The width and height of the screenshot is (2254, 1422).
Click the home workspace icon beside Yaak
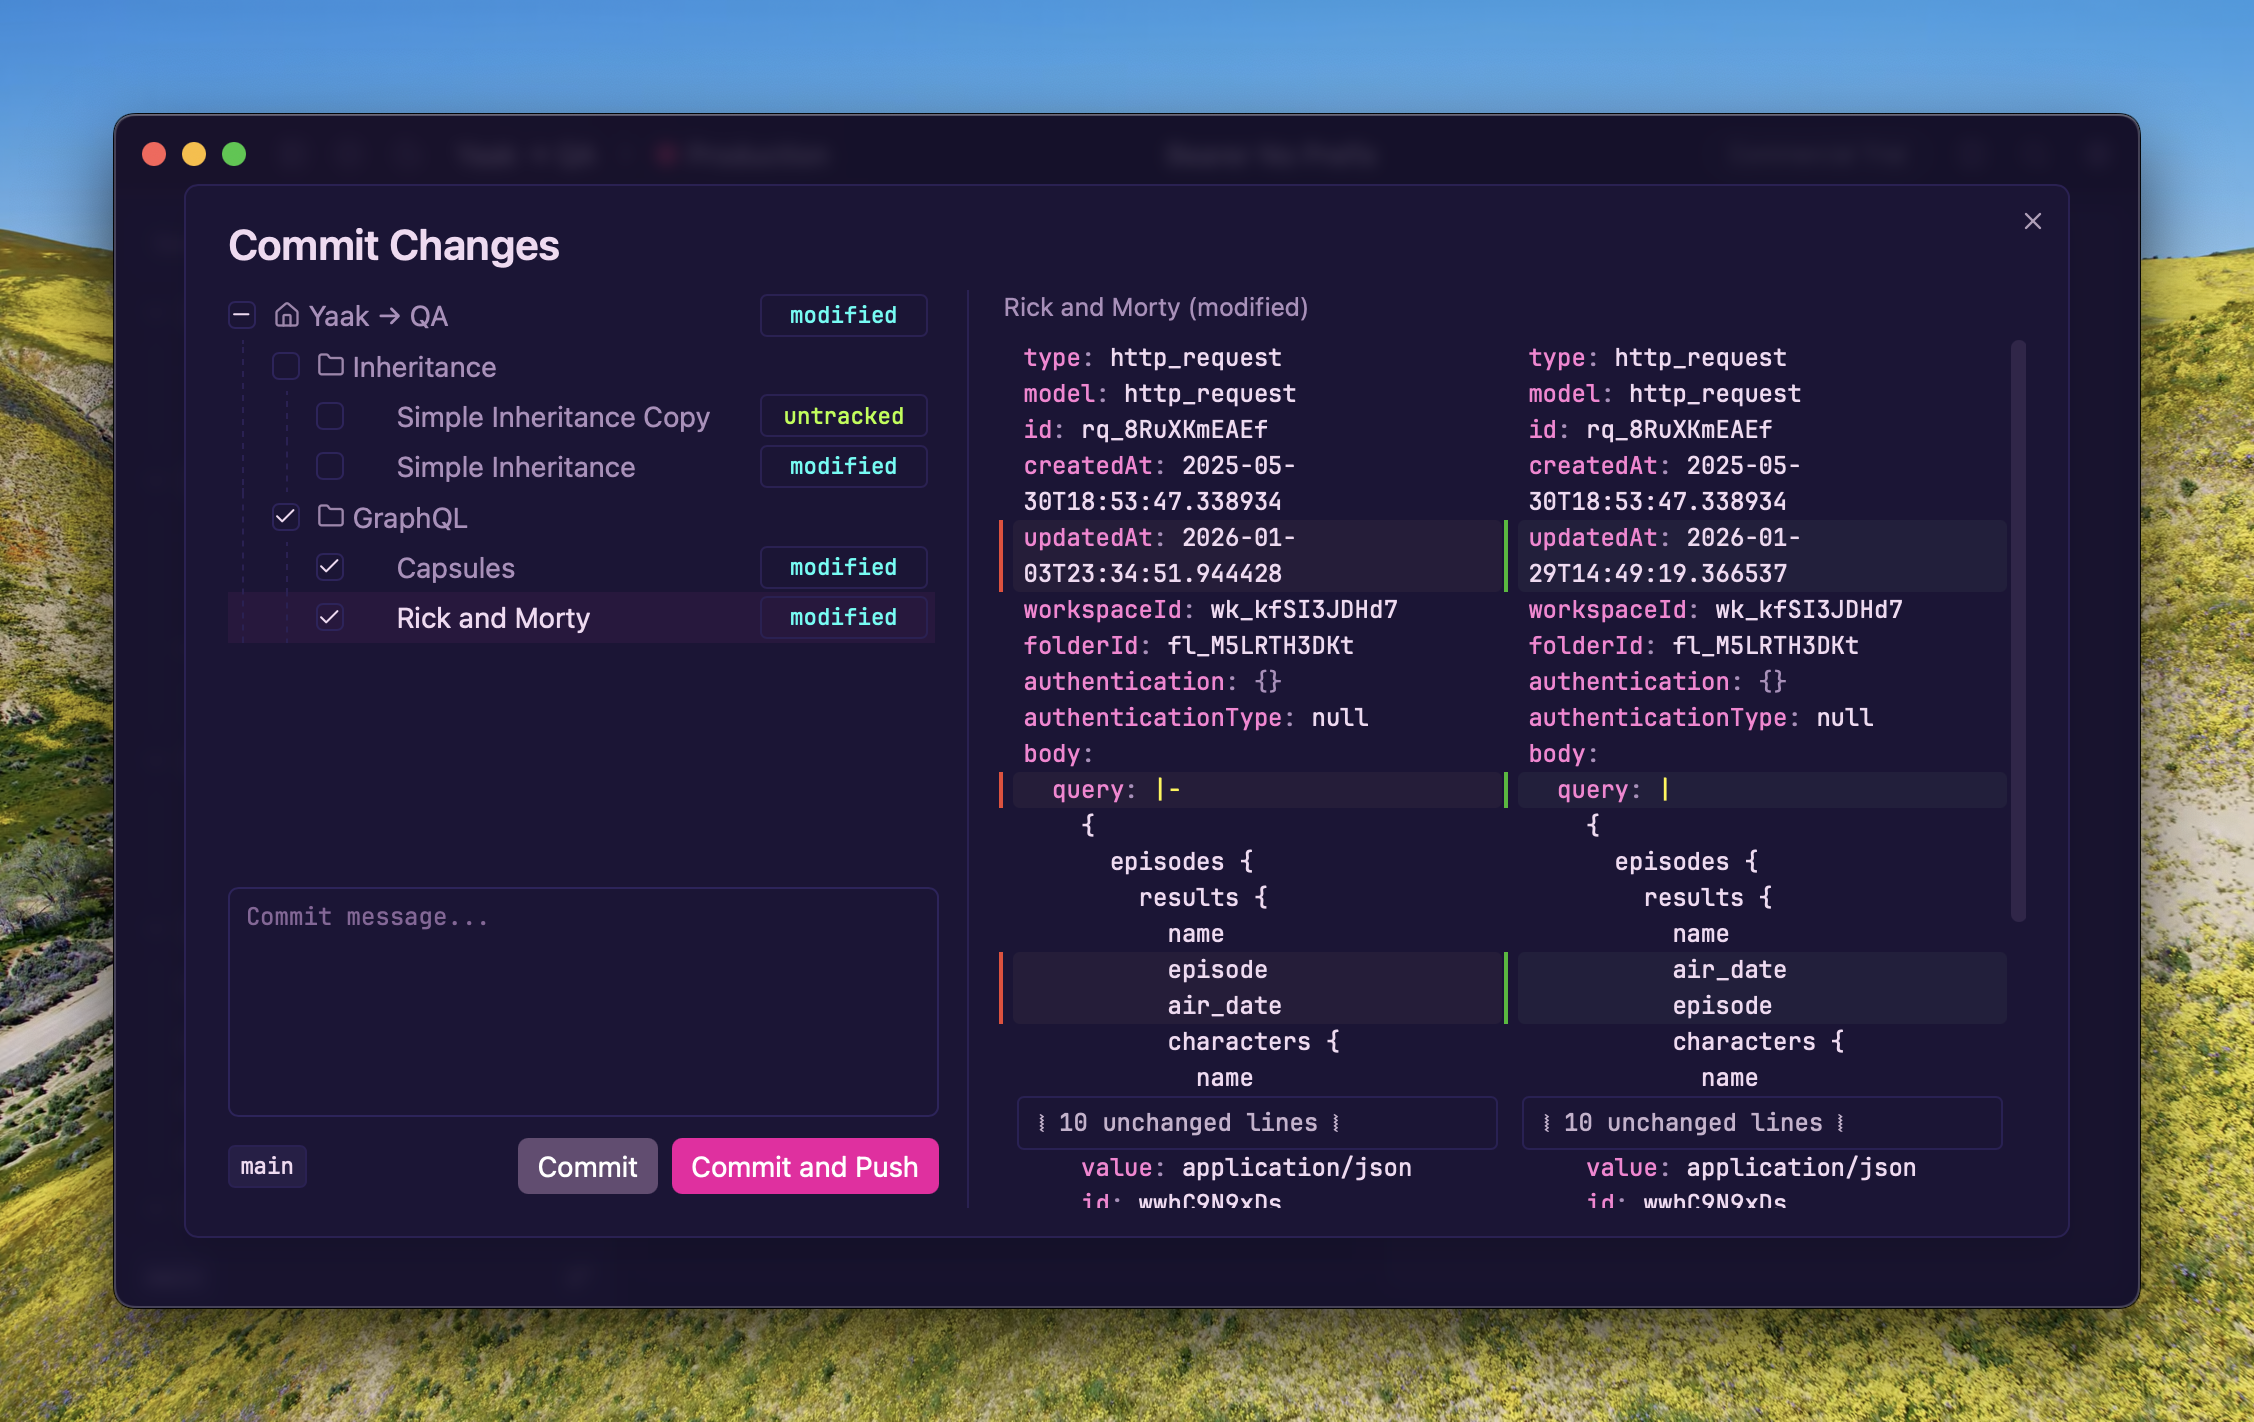pyautogui.click(x=287, y=316)
